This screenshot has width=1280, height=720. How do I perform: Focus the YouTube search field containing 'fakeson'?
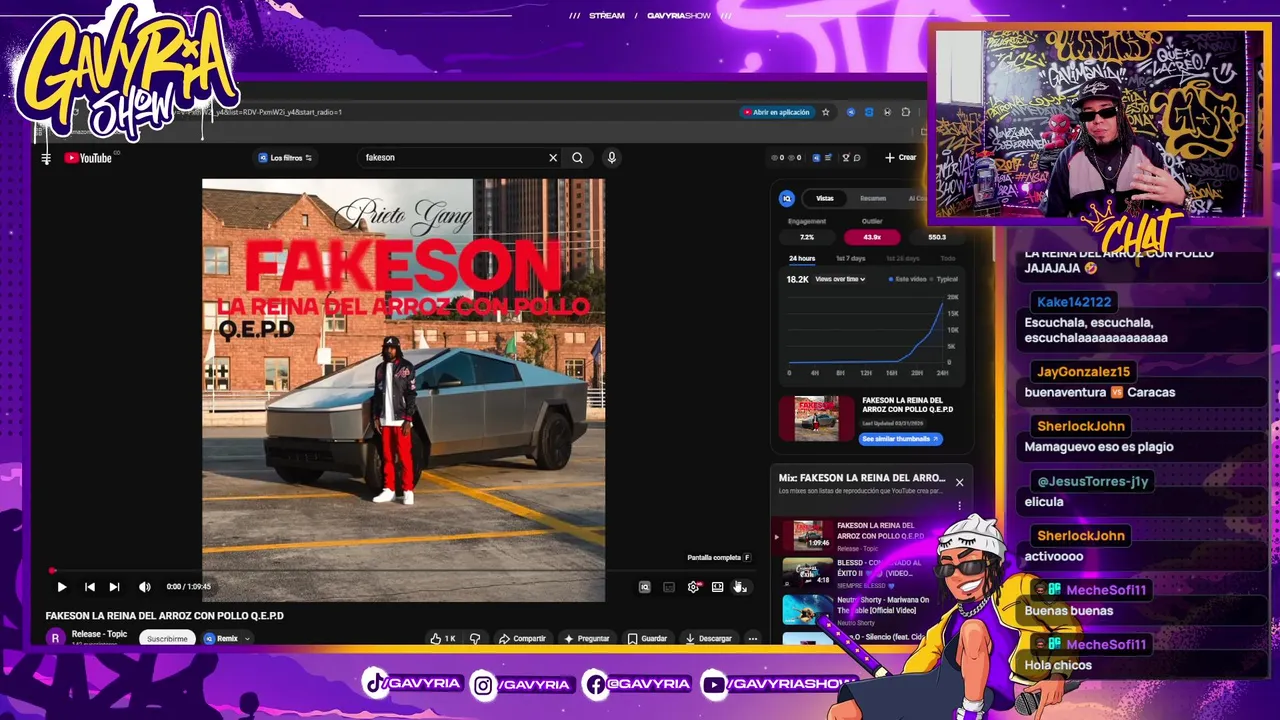[x=452, y=158]
